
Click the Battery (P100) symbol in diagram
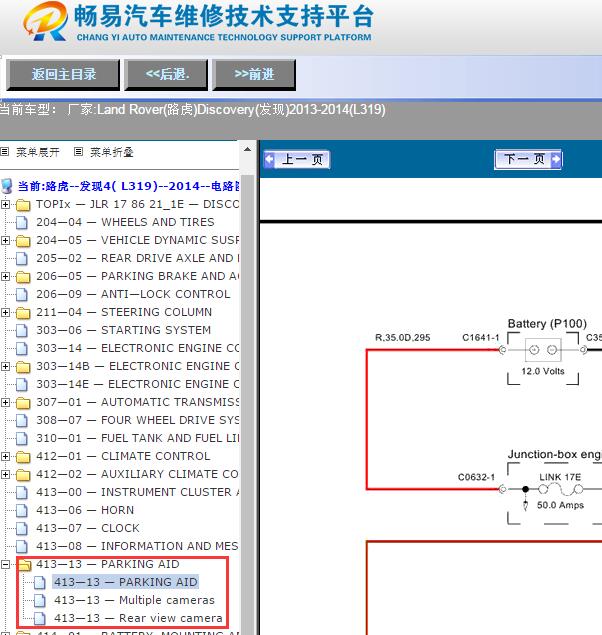coord(543,350)
